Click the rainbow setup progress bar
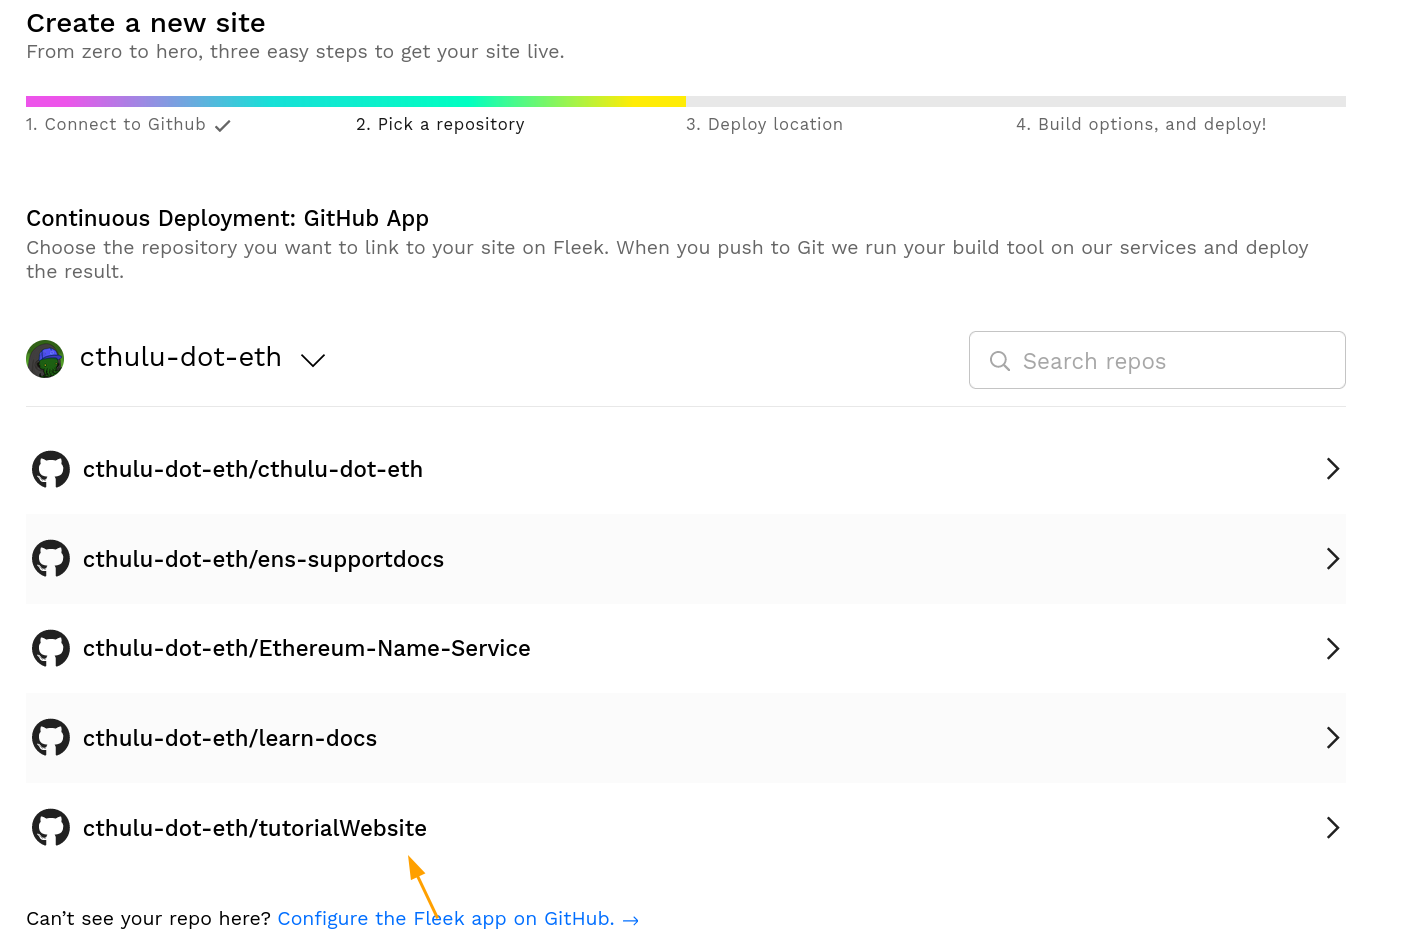Screen dimensions: 1402x945 [x=355, y=101]
